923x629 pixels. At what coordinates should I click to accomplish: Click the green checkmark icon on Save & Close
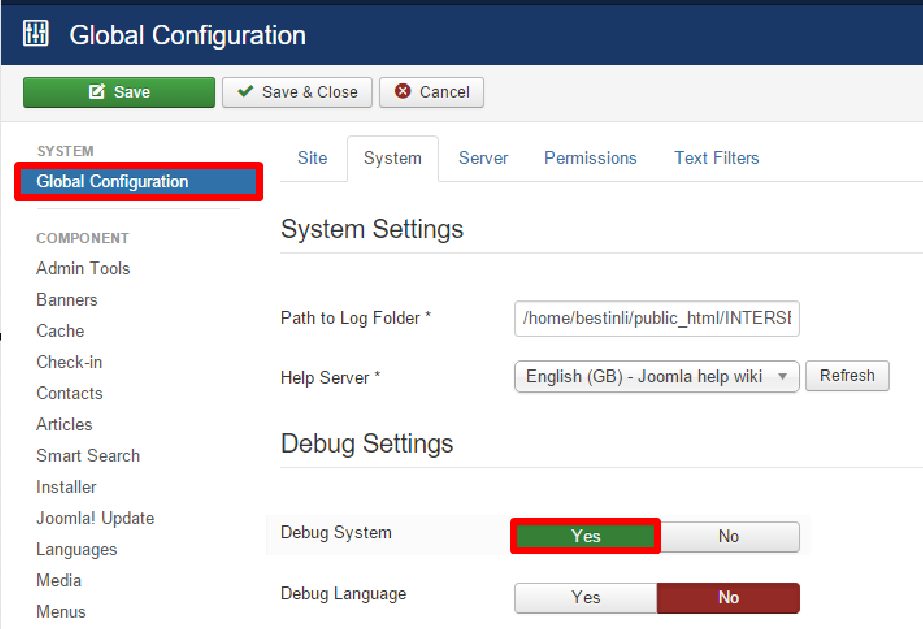click(245, 91)
